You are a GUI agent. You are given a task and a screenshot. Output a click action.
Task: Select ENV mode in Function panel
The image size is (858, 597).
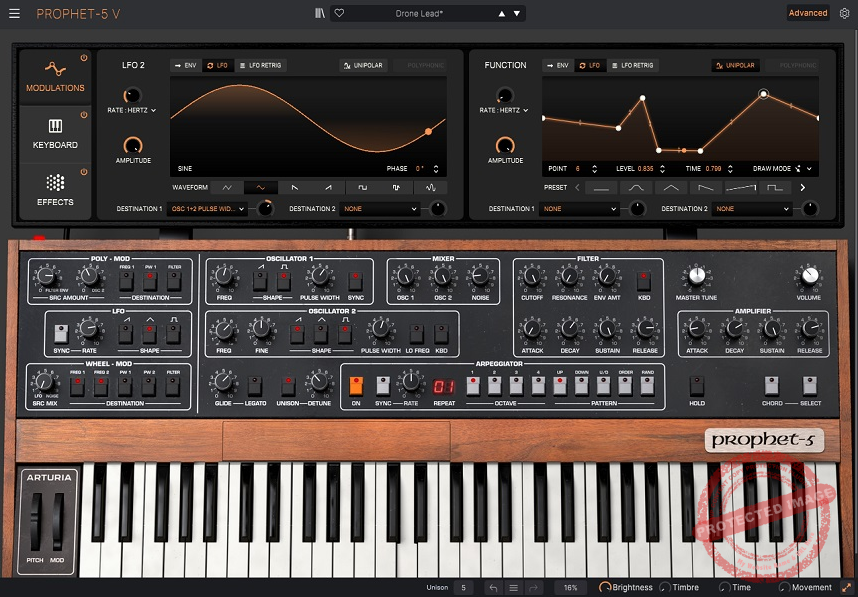(558, 65)
